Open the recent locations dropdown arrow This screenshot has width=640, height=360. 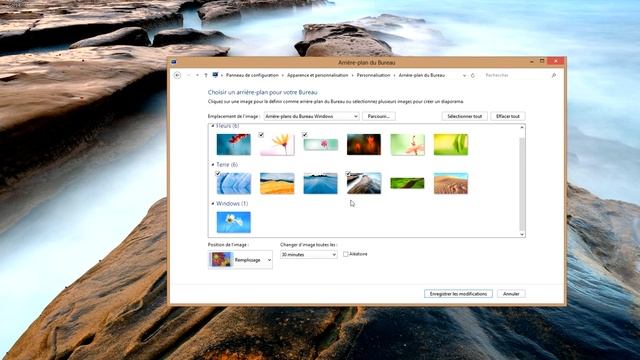(x=197, y=75)
